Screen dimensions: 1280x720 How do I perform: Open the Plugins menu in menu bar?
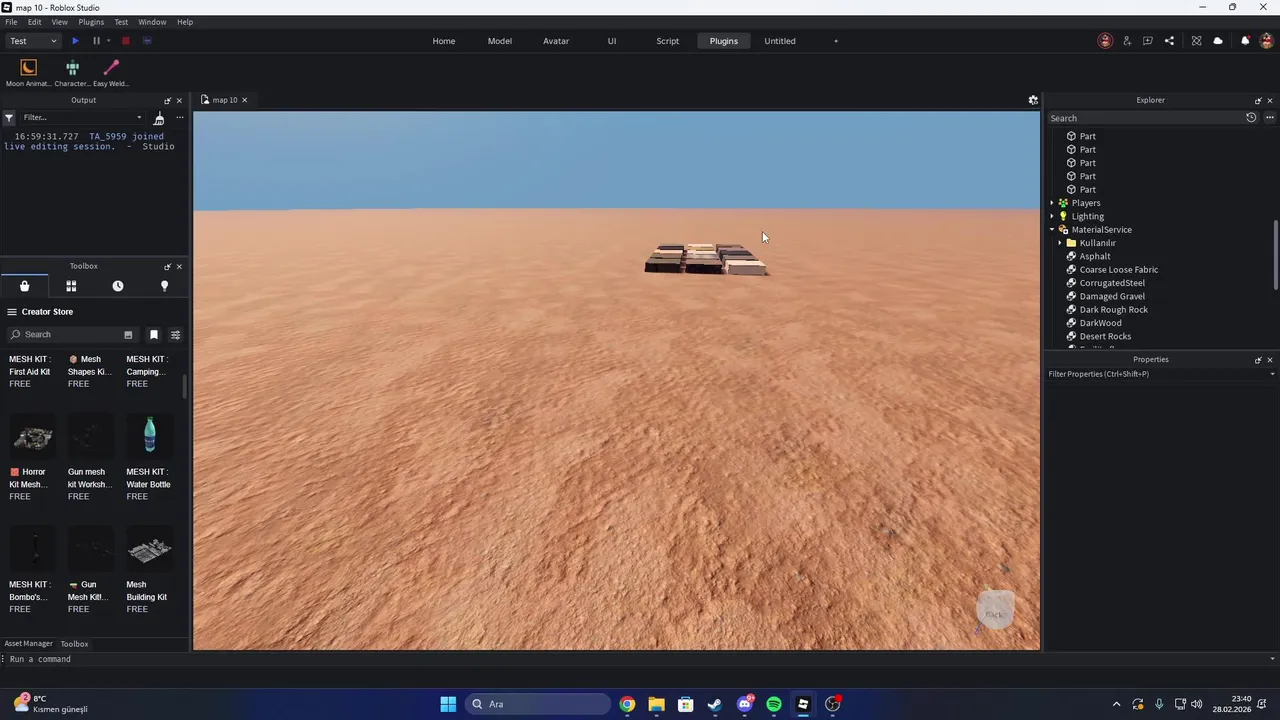[91, 22]
